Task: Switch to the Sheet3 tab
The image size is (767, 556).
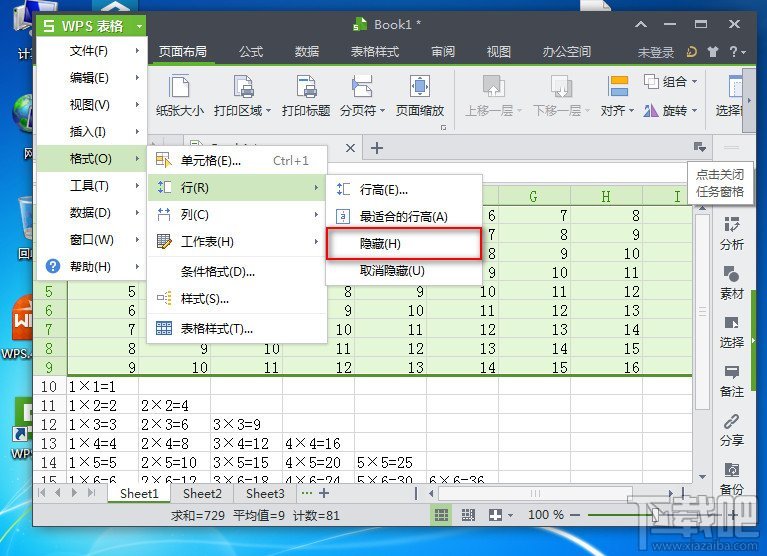Action: (265, 493)
